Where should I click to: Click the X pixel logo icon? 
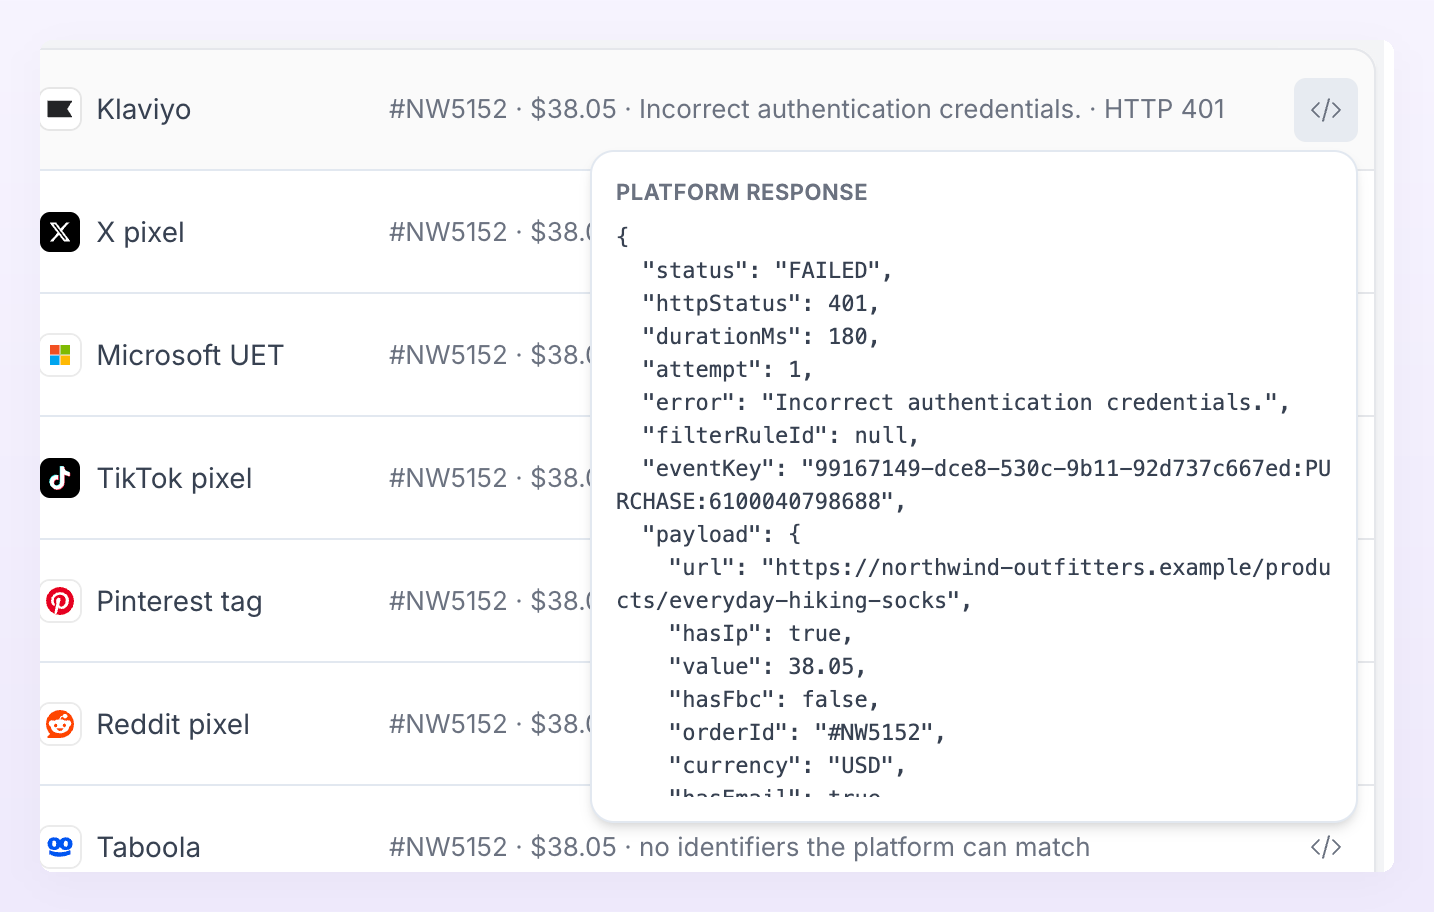pyautogui.click(x=60, y=232)
